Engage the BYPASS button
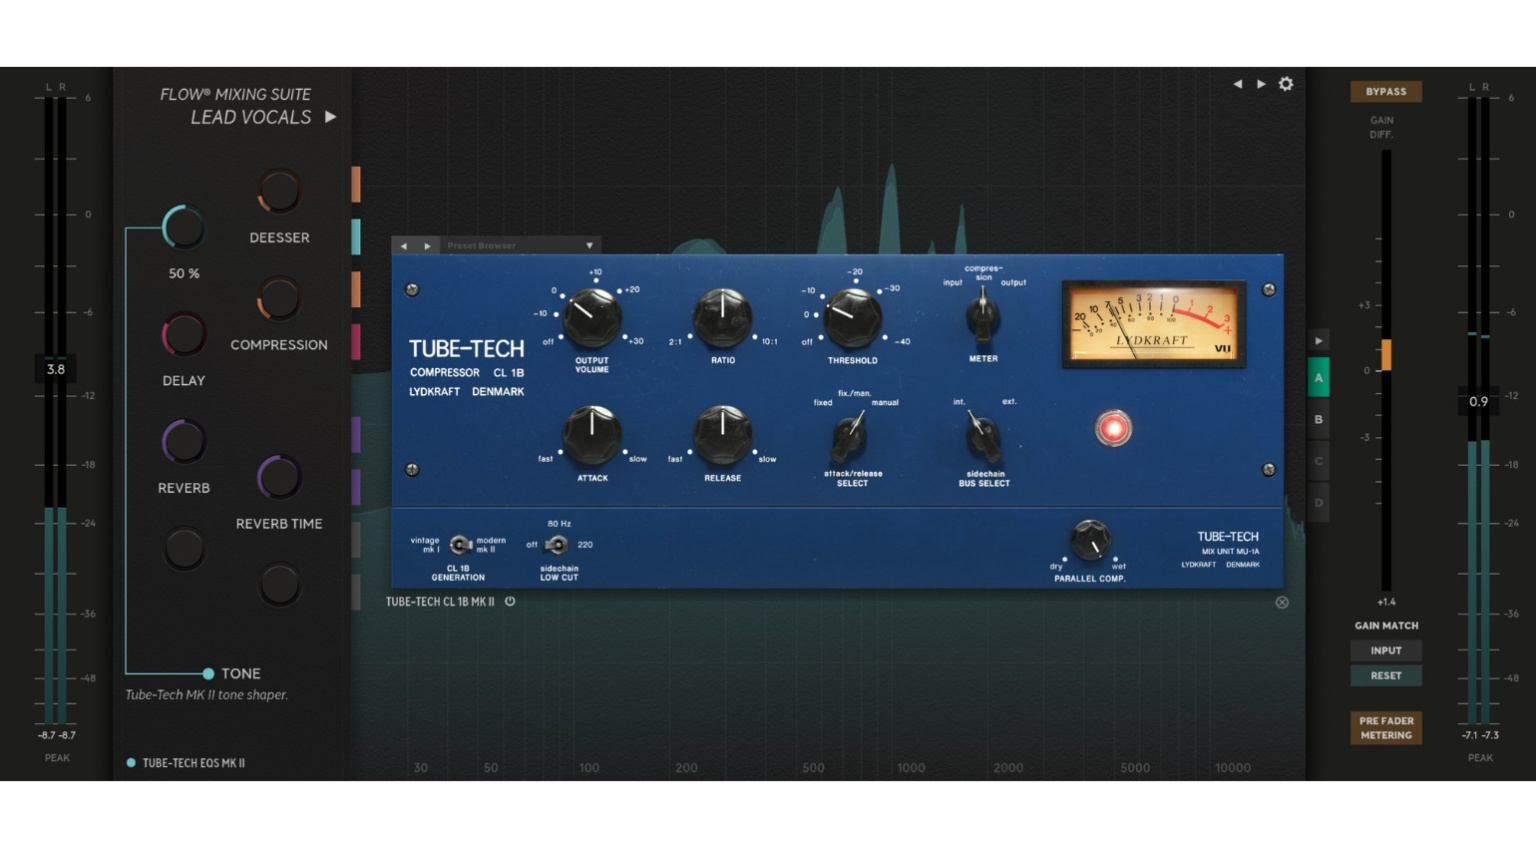 (1386, 91)
